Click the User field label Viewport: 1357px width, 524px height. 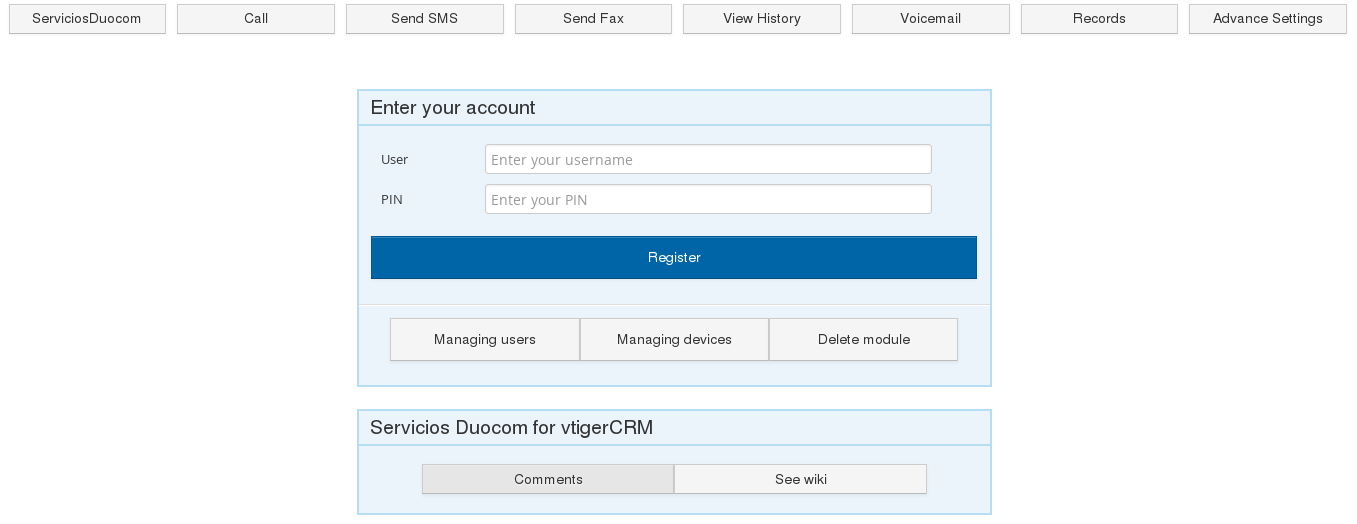(395, 160)
